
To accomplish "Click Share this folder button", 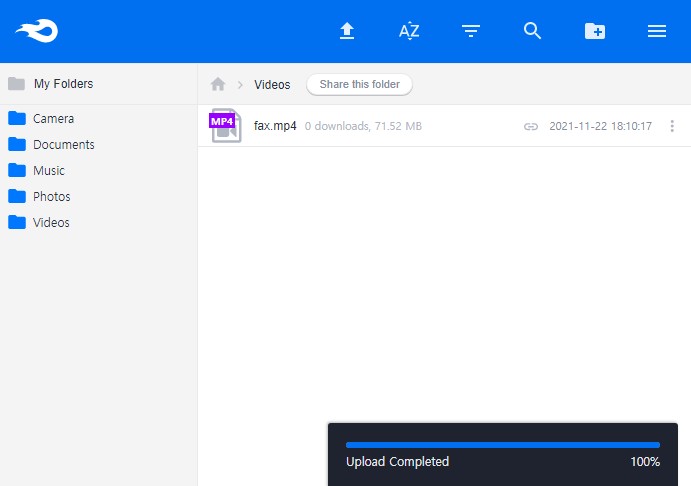I will (359, 84).
